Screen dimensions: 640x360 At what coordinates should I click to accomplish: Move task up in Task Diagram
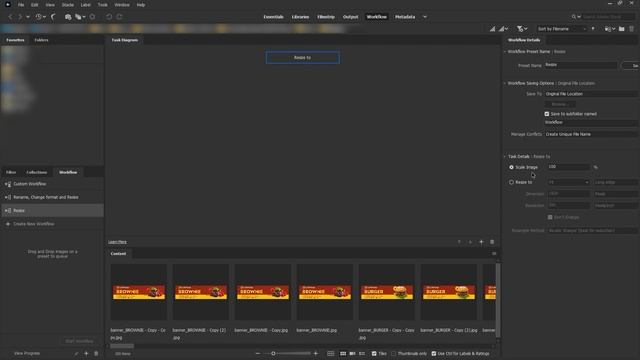pos(459,242)
